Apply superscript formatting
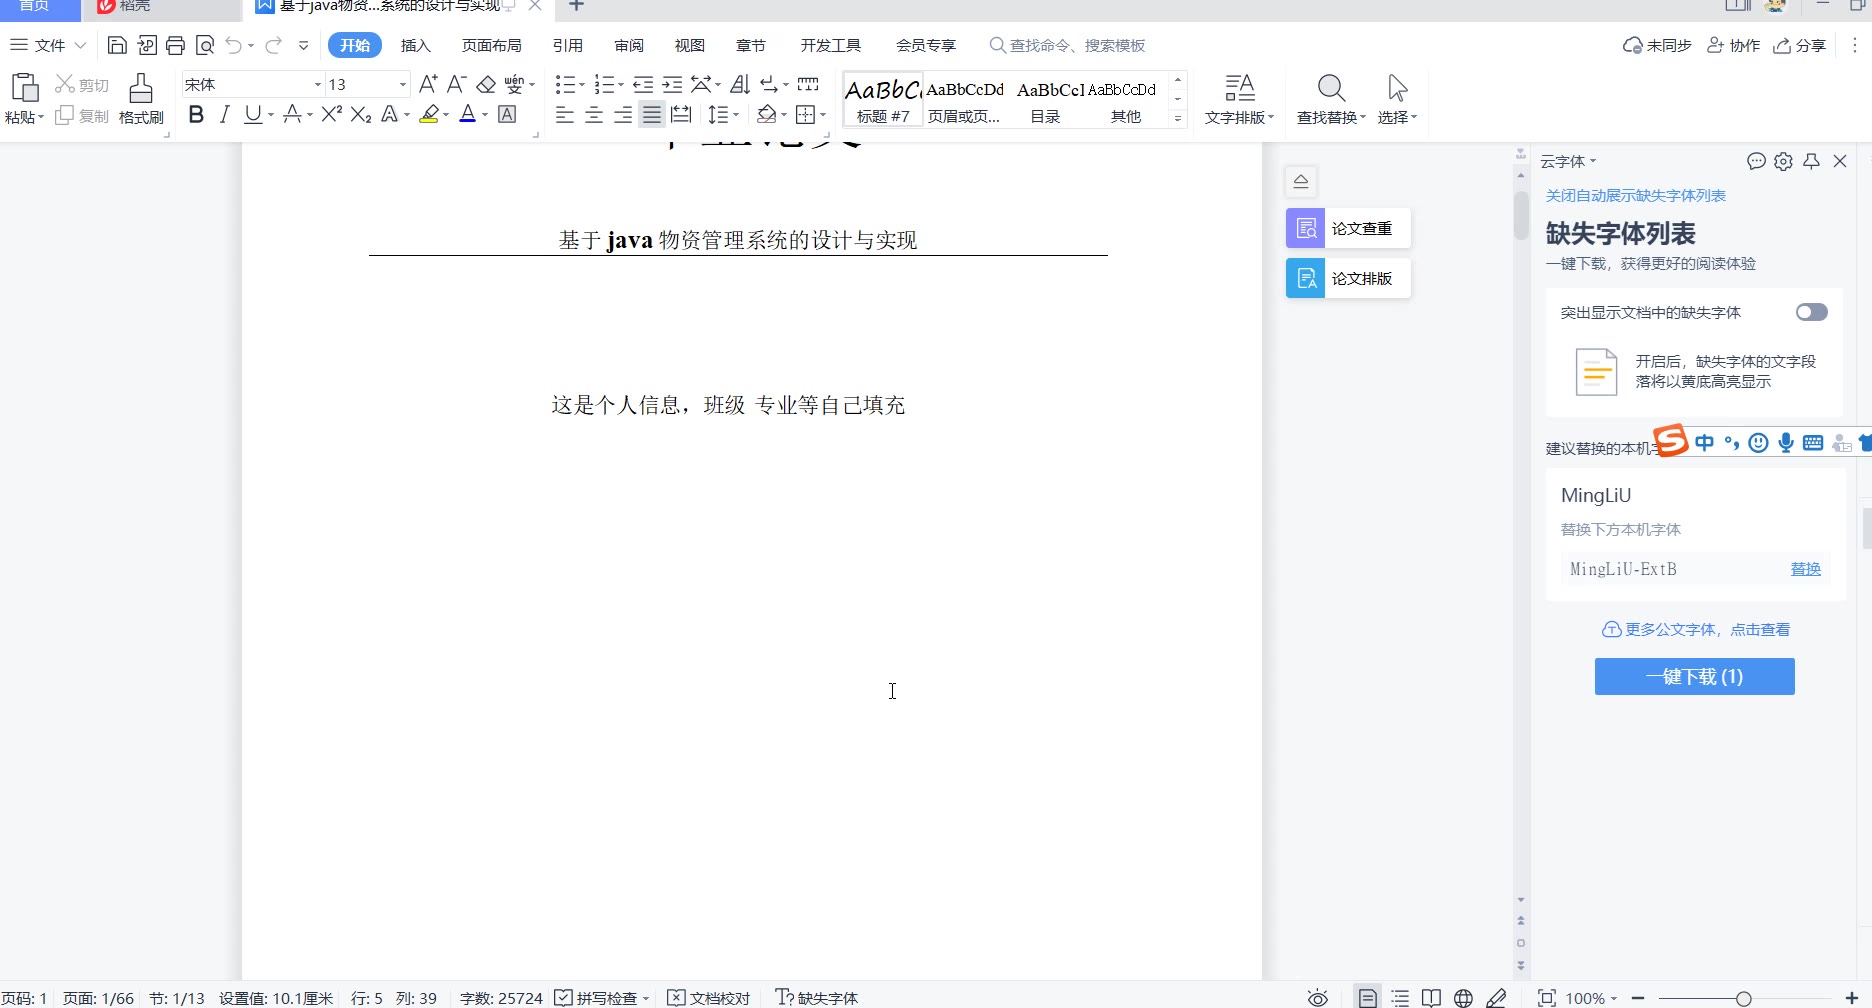The height and width of the screenshot is (1008, 1872). pos(332,115)
